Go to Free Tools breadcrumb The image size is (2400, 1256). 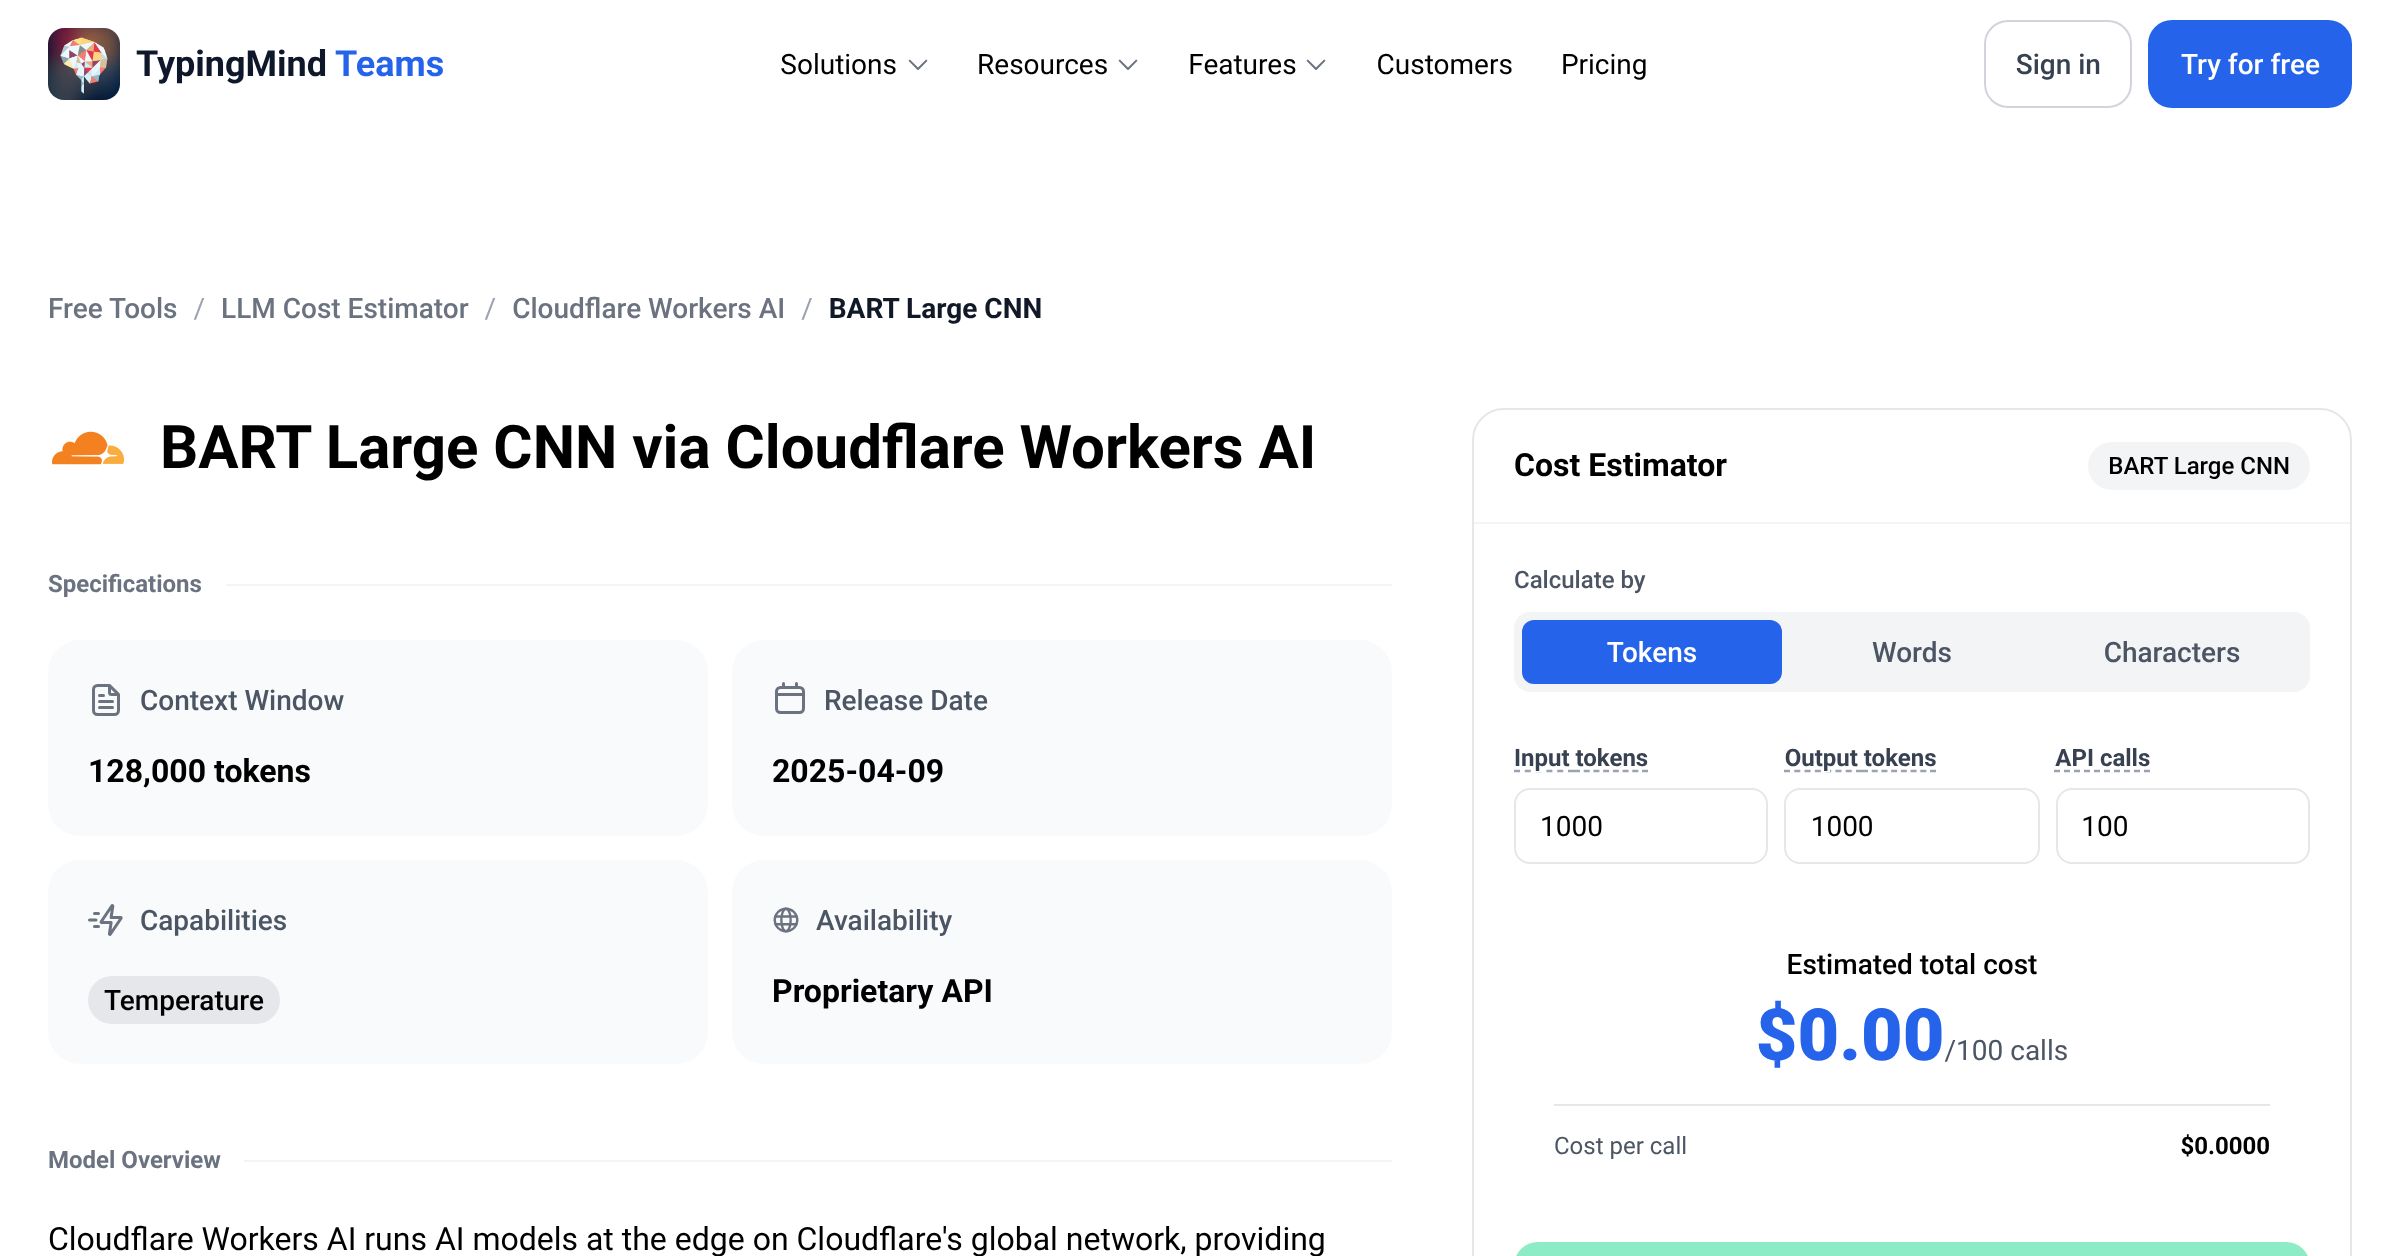(x=112, y=308)
